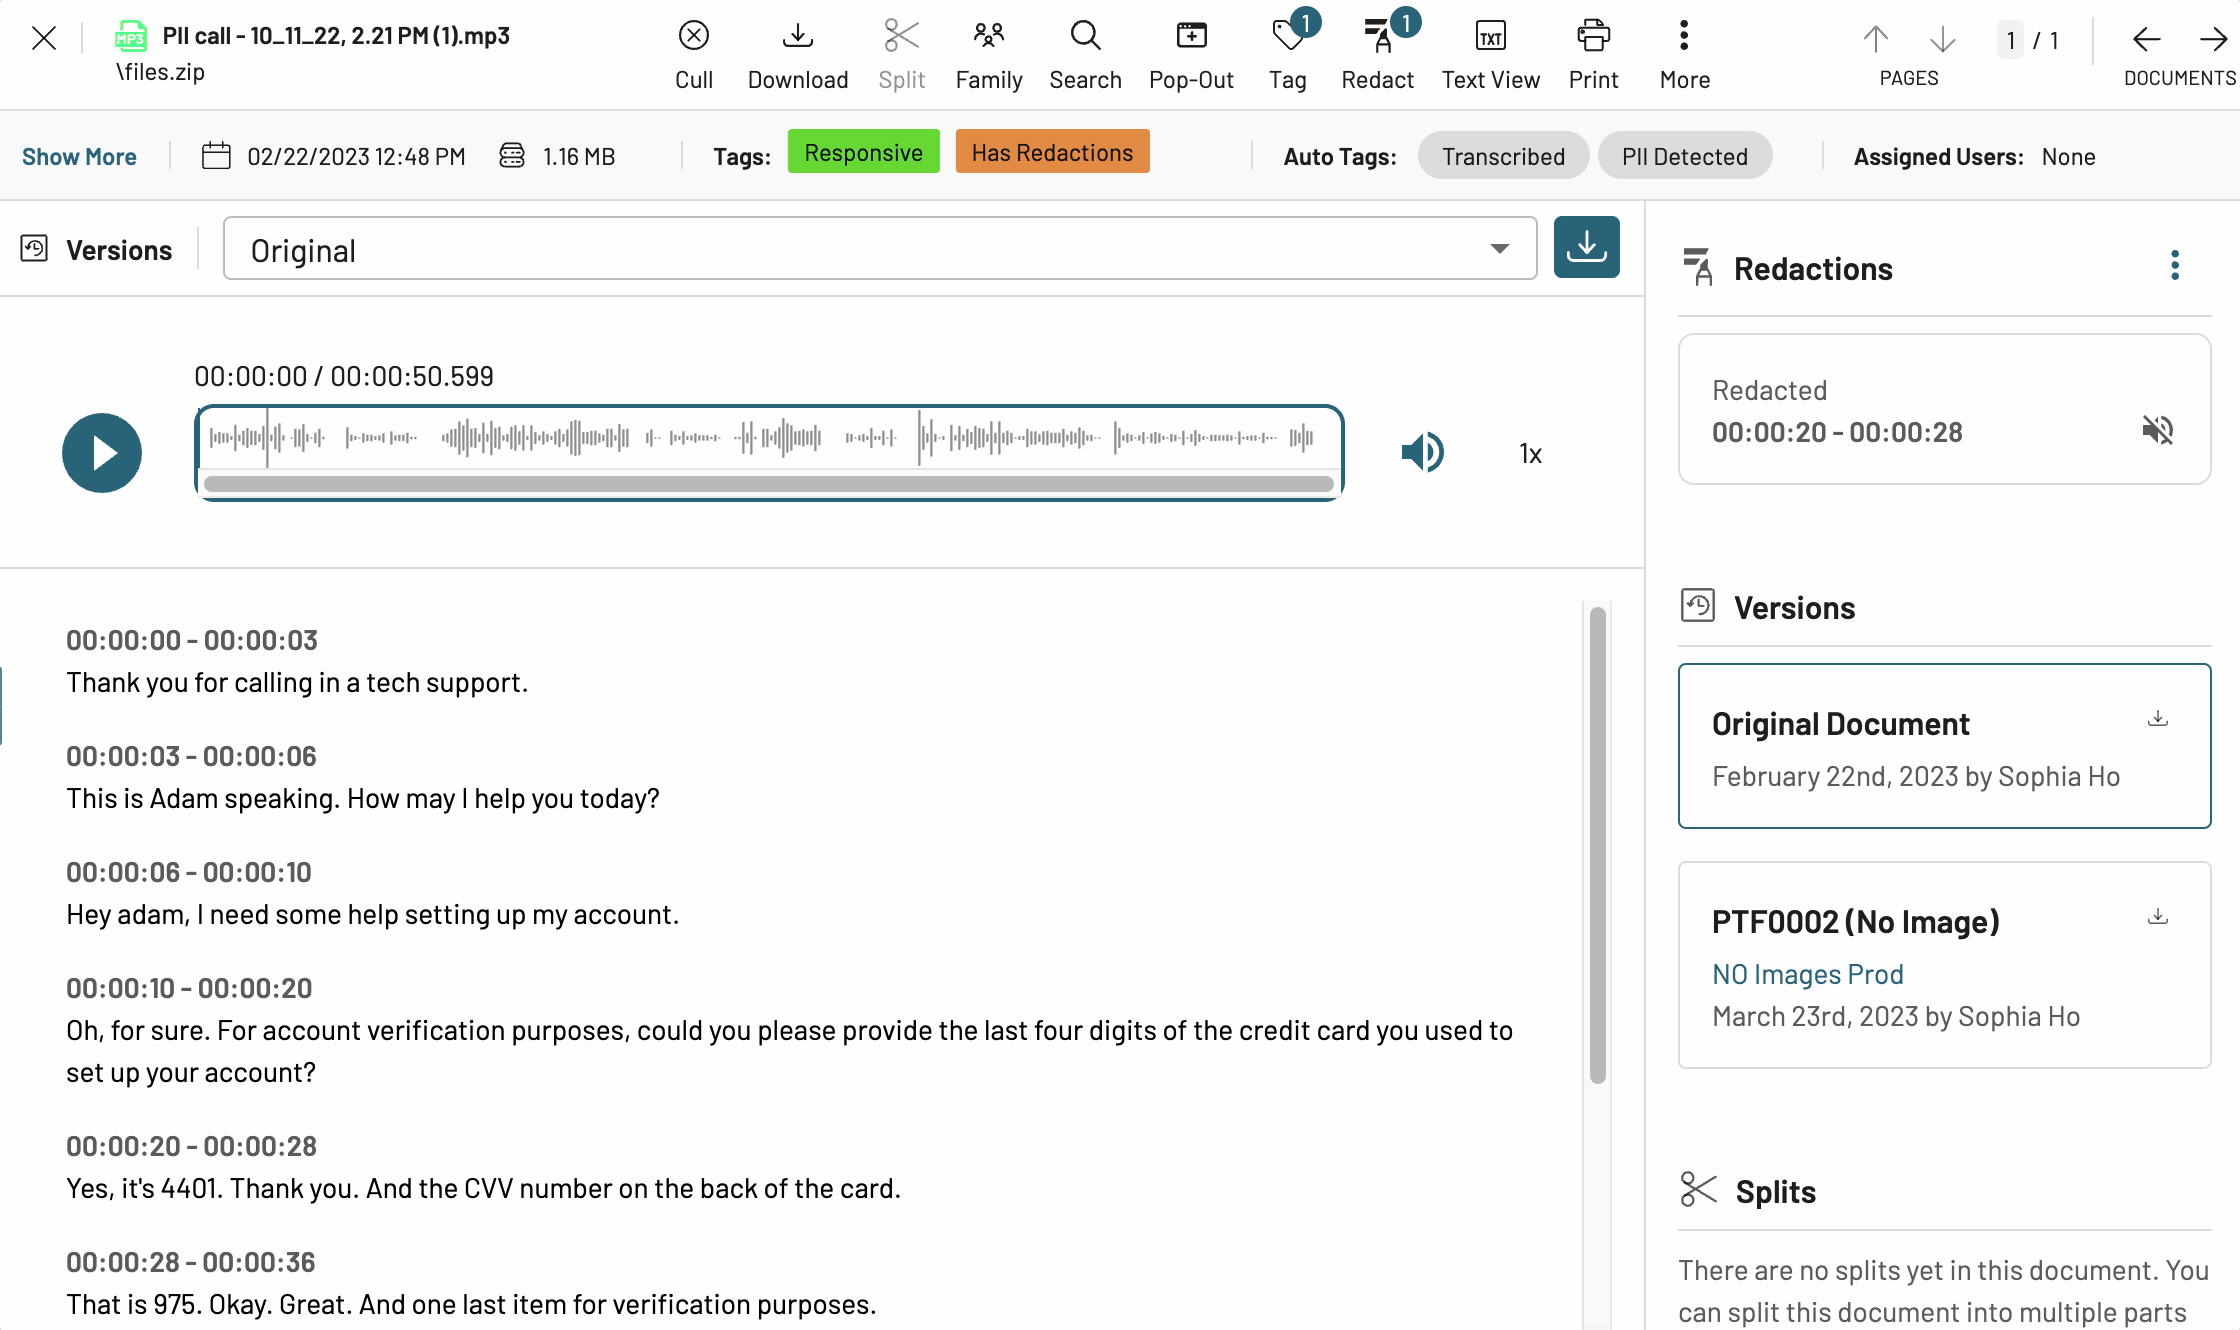This screenshot has height=1330, width=2240.
Task: Click the Versions history icon beside dropdown
Action: click(x=34, y=249)
